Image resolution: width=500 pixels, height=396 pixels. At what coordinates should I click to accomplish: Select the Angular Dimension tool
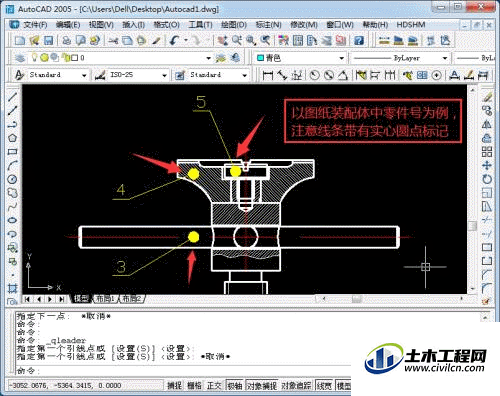tap(343, 75)
